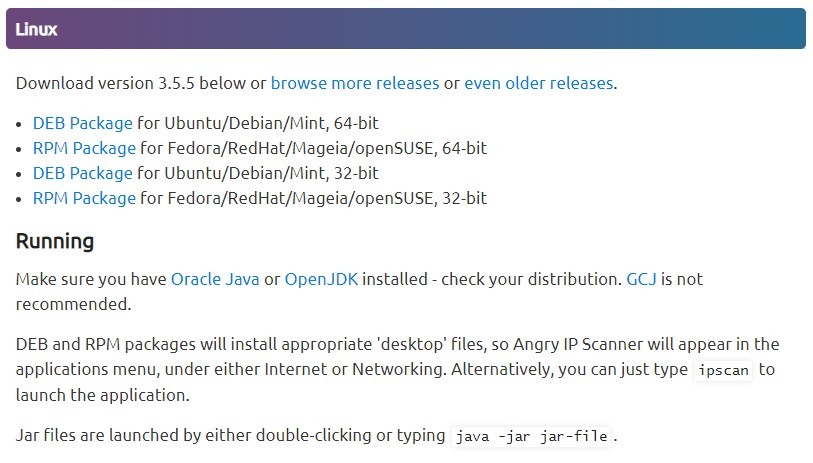813x463 pixels.
Task: Open the Oracle Java link
Action: (215, 279)
